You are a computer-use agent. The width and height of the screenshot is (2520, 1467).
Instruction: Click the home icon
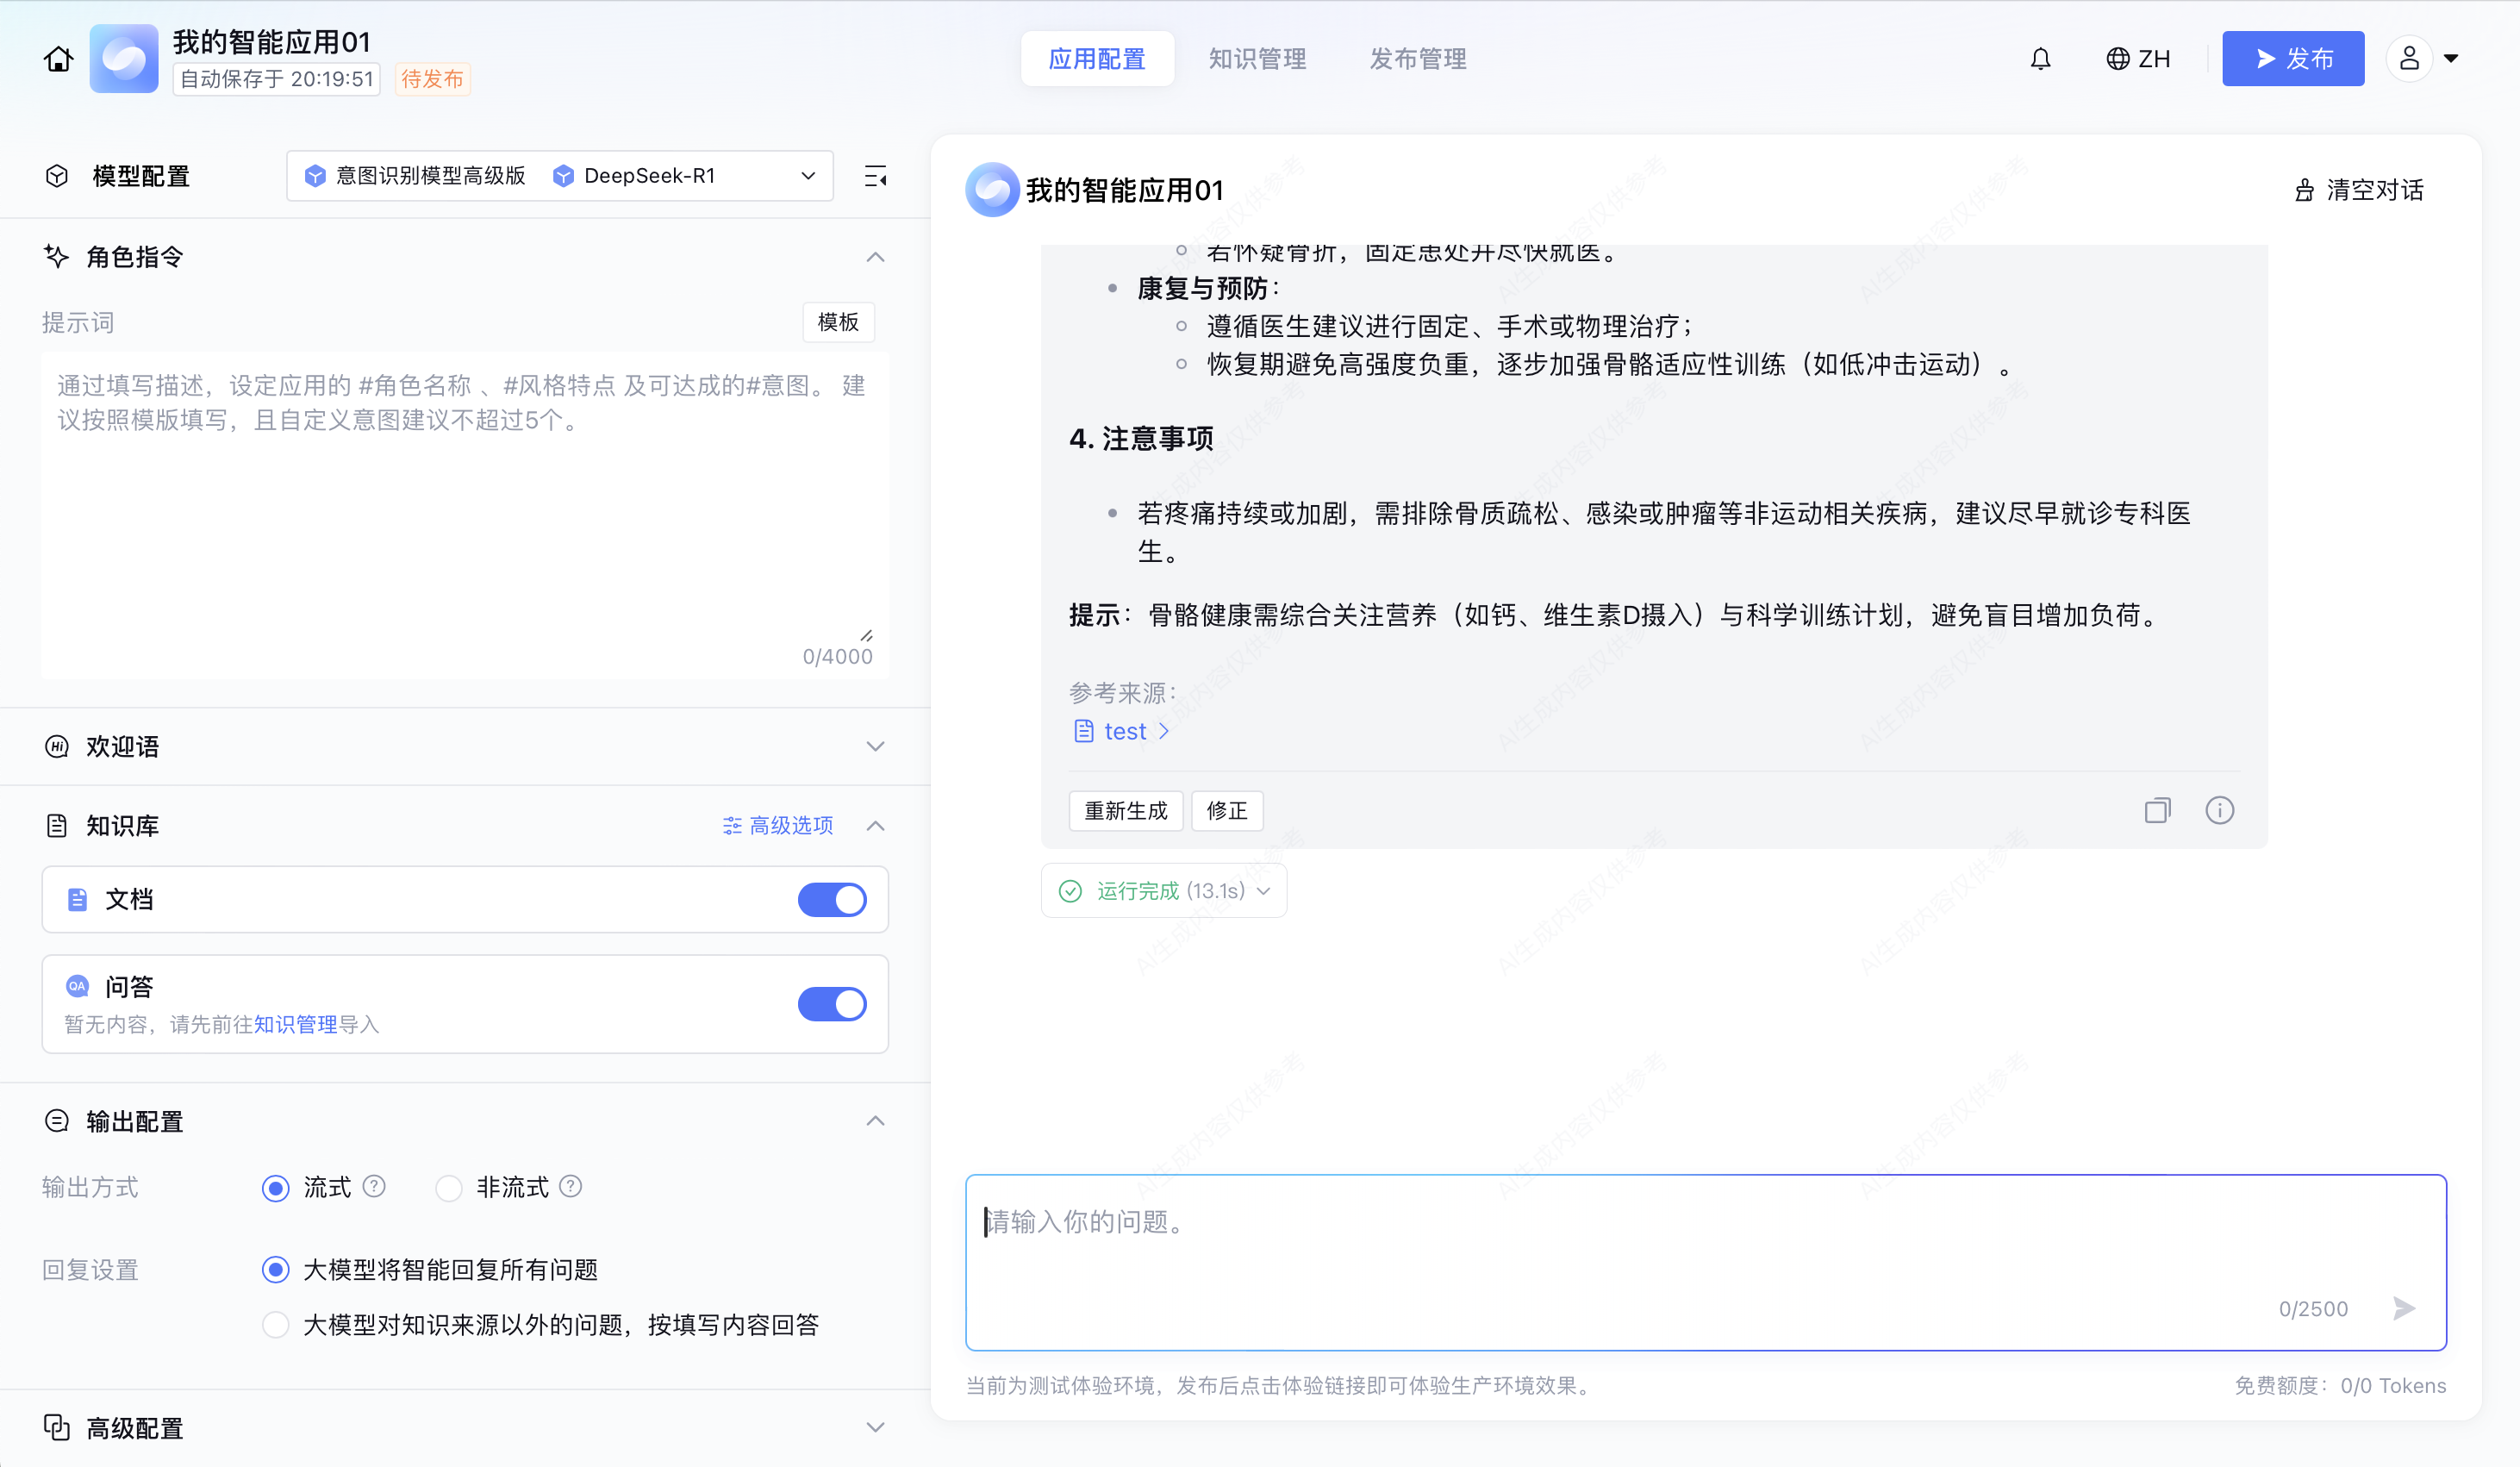coord(58,59)
